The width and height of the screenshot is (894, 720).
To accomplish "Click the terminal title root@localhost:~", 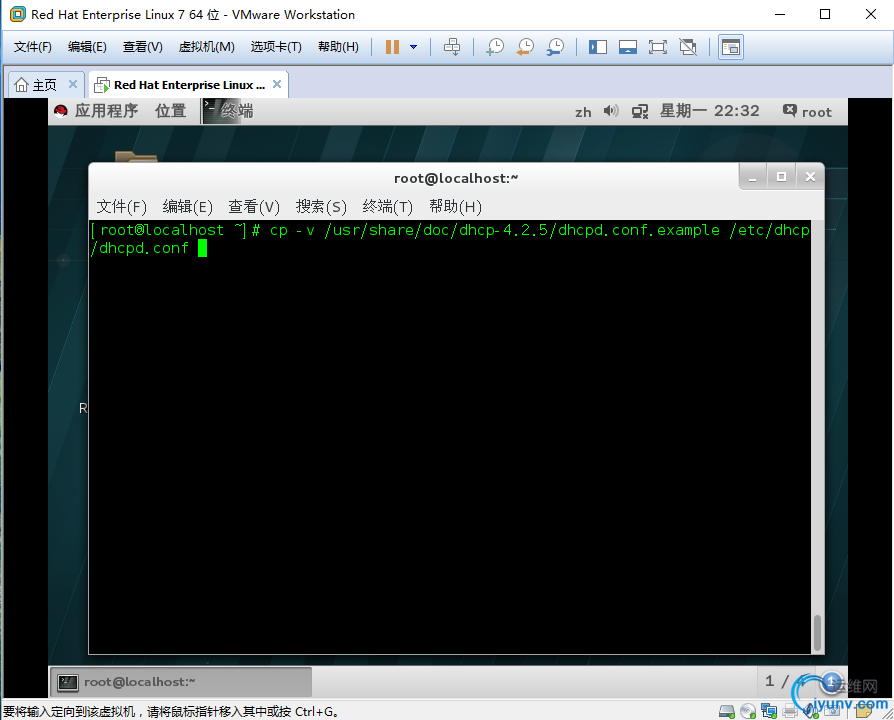I will (456, 178).
